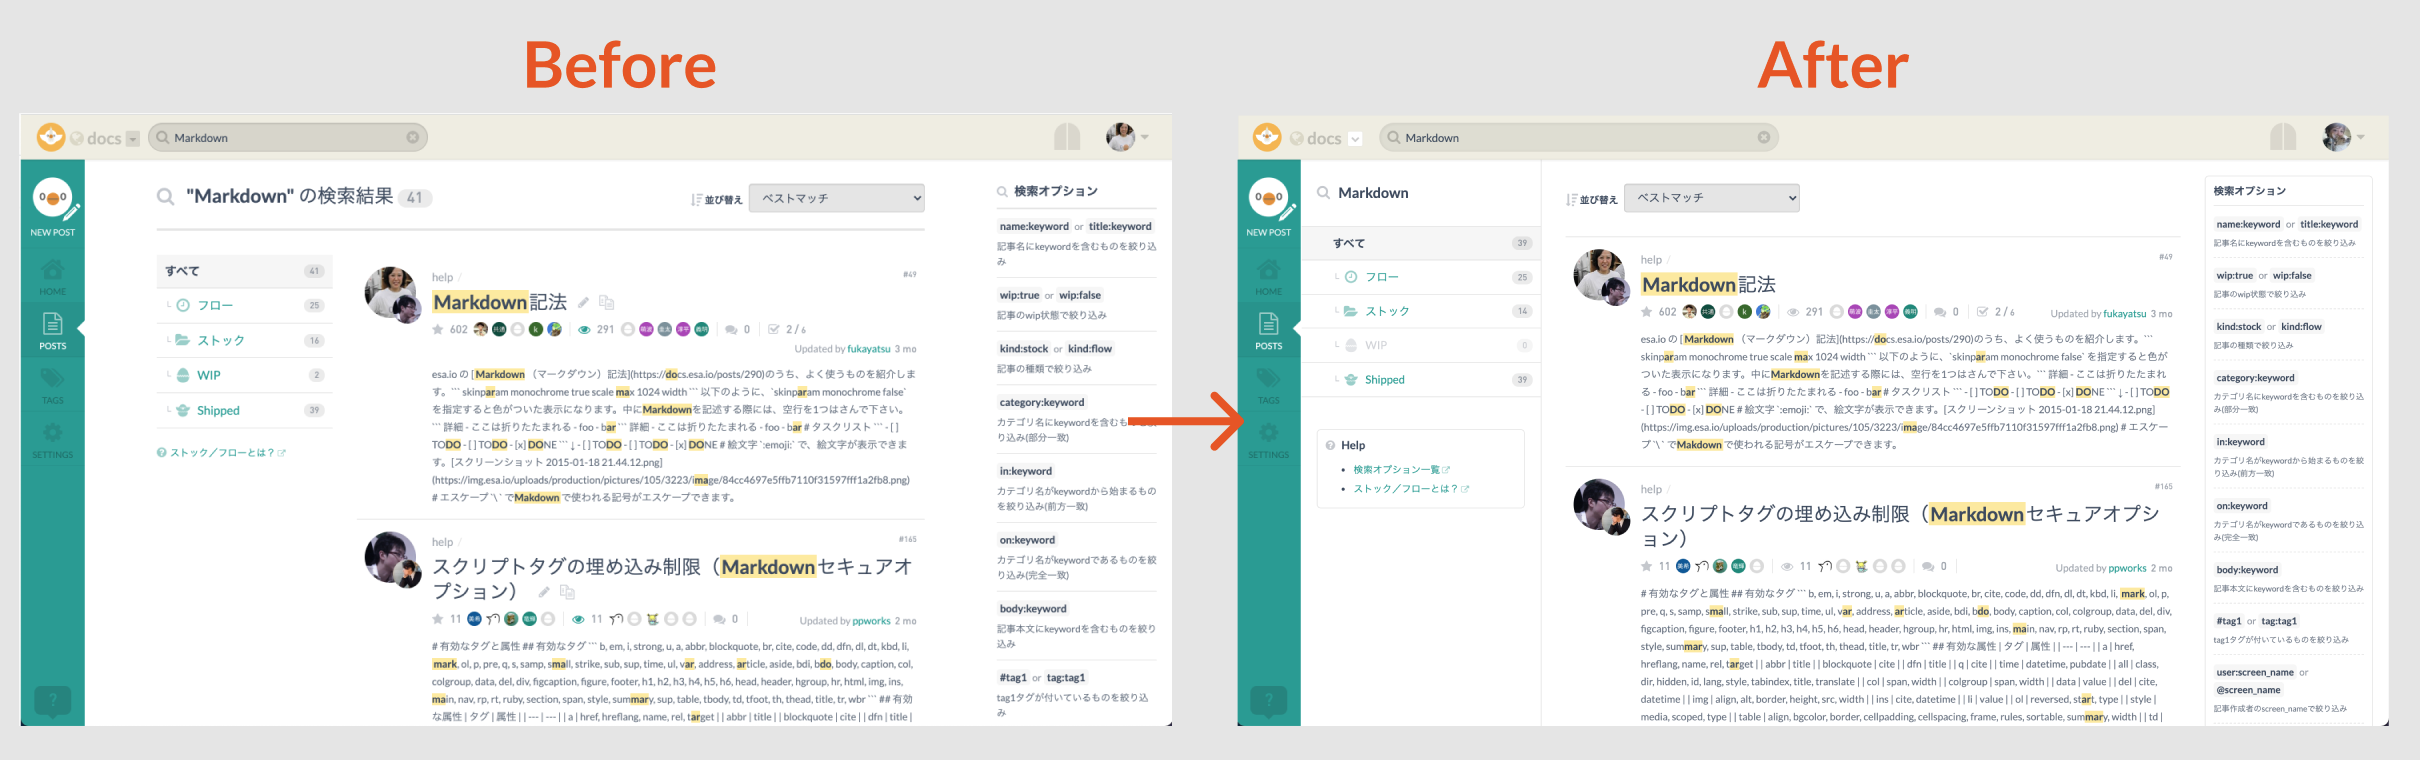
Task: Click kind:stock option in After 検索オプション
Action: click(2238, 326)
